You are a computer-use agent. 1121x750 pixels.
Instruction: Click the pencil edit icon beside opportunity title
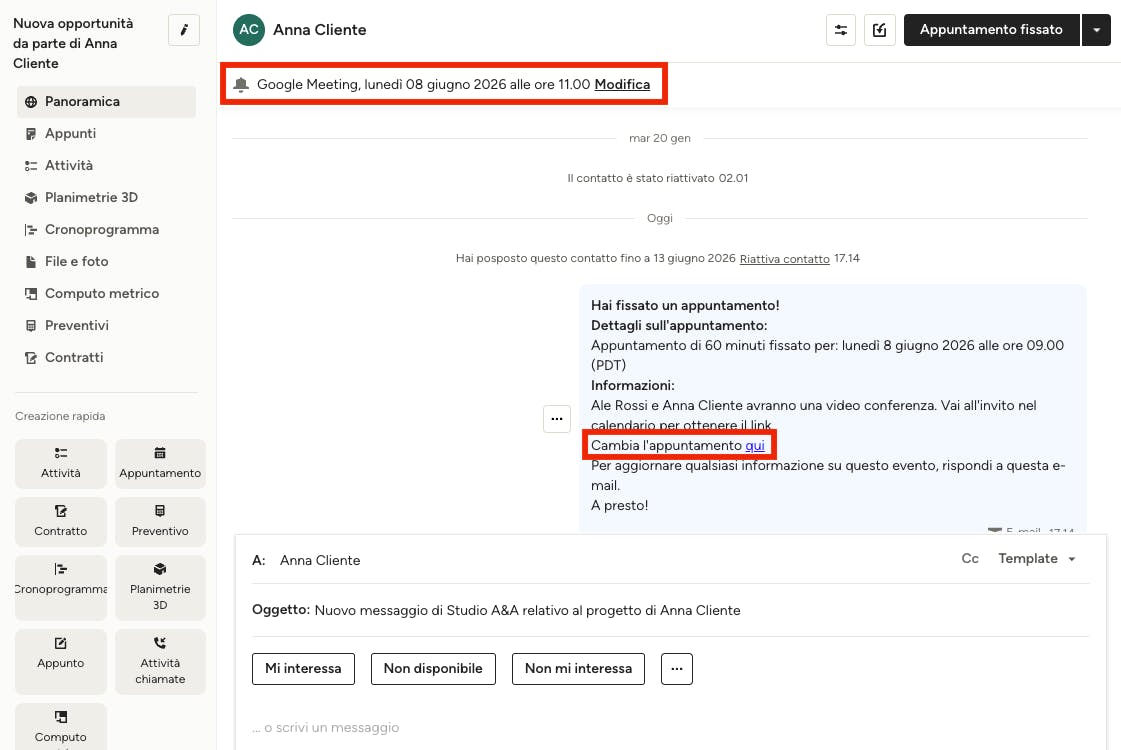coord(184,30)
